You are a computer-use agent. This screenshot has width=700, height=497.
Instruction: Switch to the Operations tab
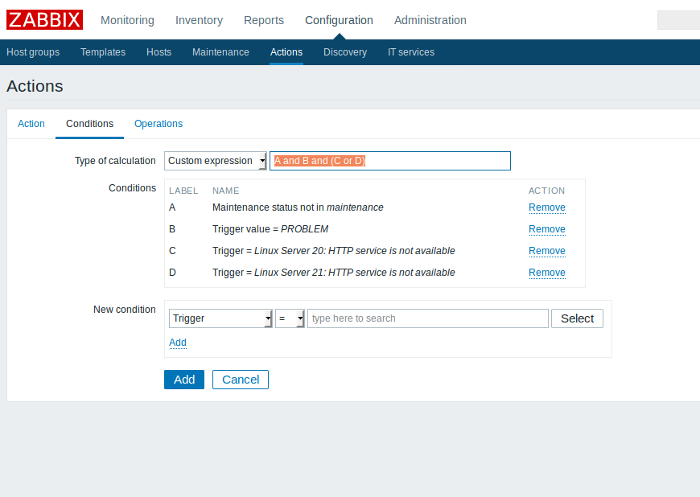(158, 124)
